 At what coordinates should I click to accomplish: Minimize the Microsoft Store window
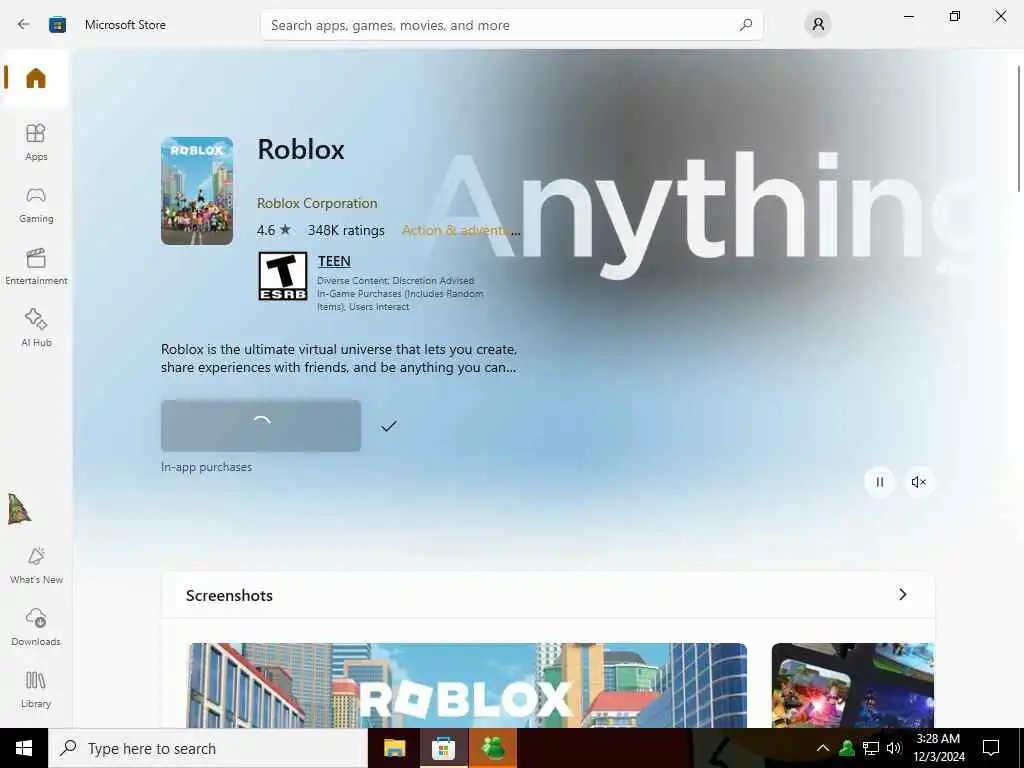[908, 16]
